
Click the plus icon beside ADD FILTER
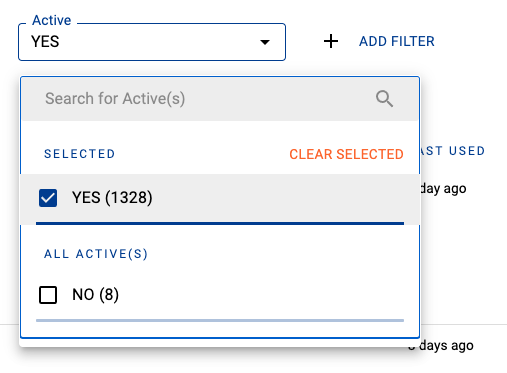pyautogui.click(x=331, y=41)
